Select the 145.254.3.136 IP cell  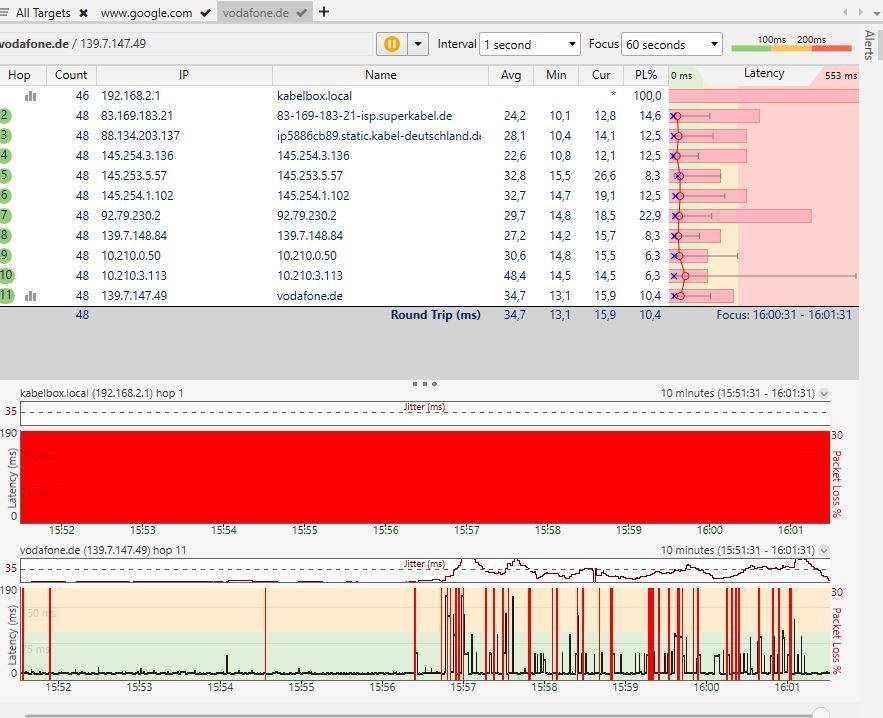137,156
